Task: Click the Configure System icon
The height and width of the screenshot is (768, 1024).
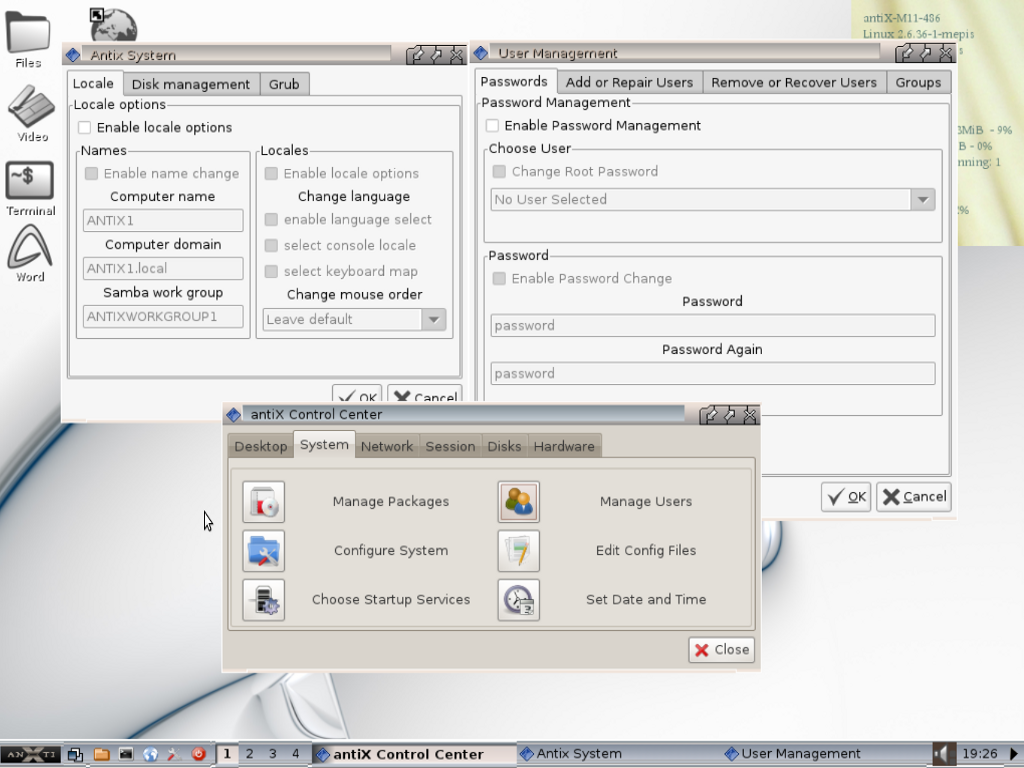Action: click(263, 551)
